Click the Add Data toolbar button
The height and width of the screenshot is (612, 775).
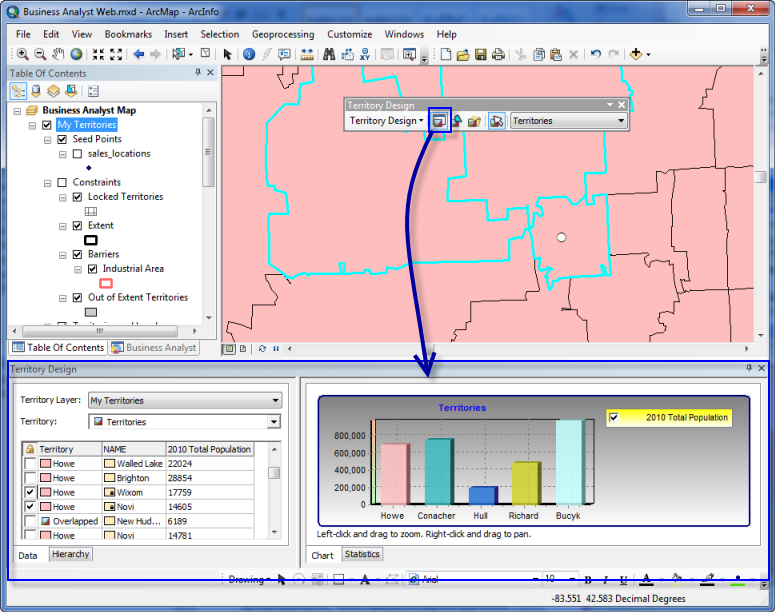click(636, 54)
